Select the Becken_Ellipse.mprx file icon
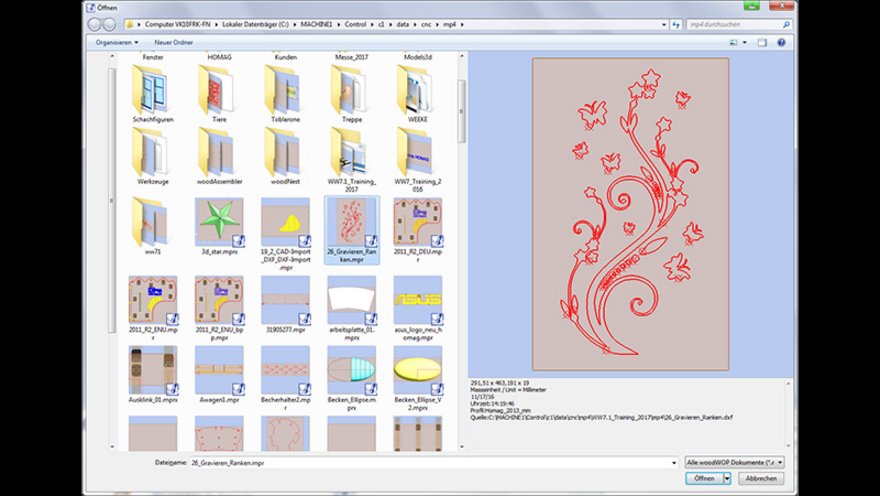The image size is (880, 496). (x=352, y=370)
